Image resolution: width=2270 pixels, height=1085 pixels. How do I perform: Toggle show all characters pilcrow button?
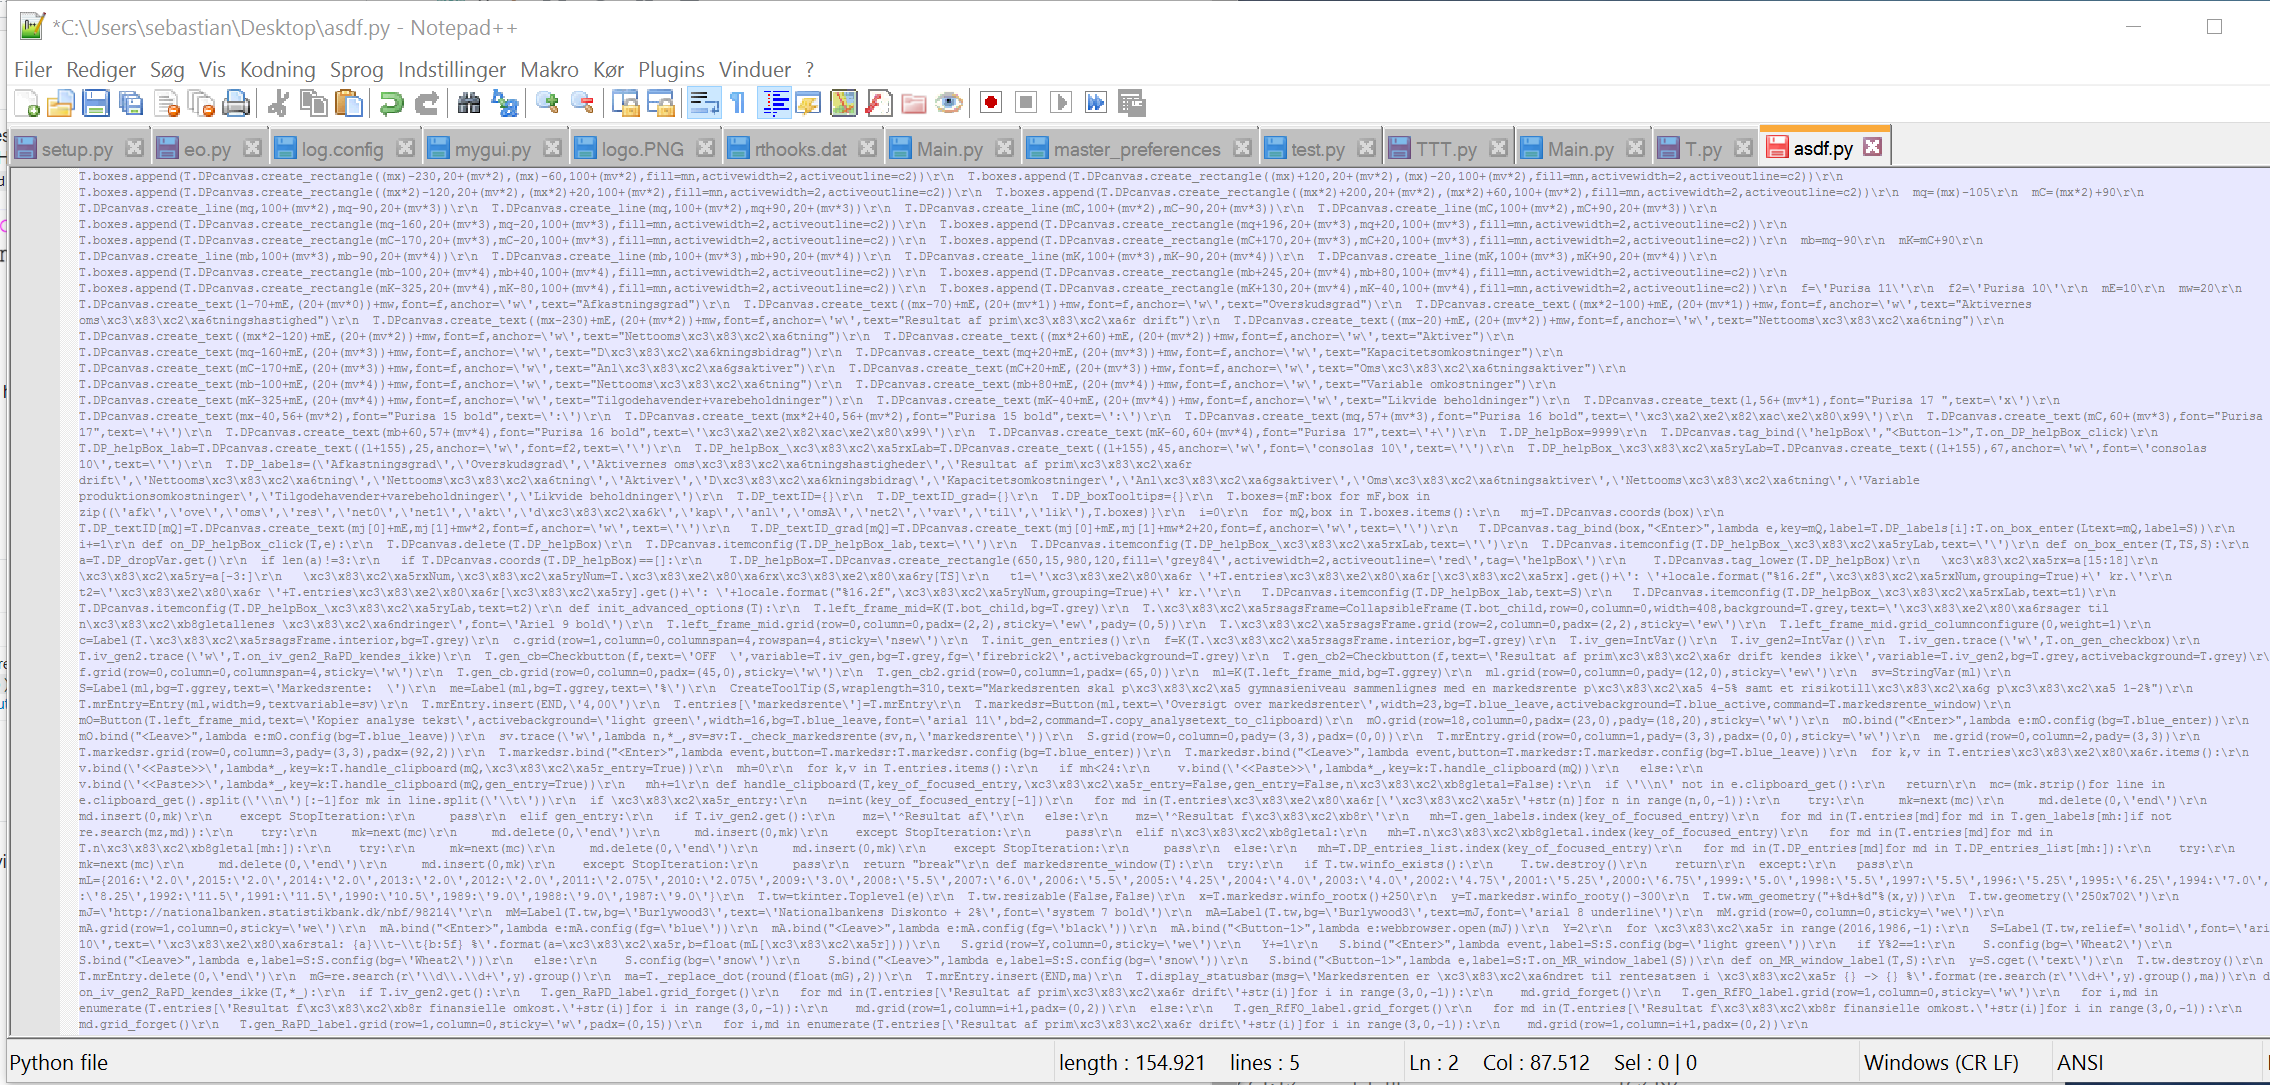pos(738,103)
